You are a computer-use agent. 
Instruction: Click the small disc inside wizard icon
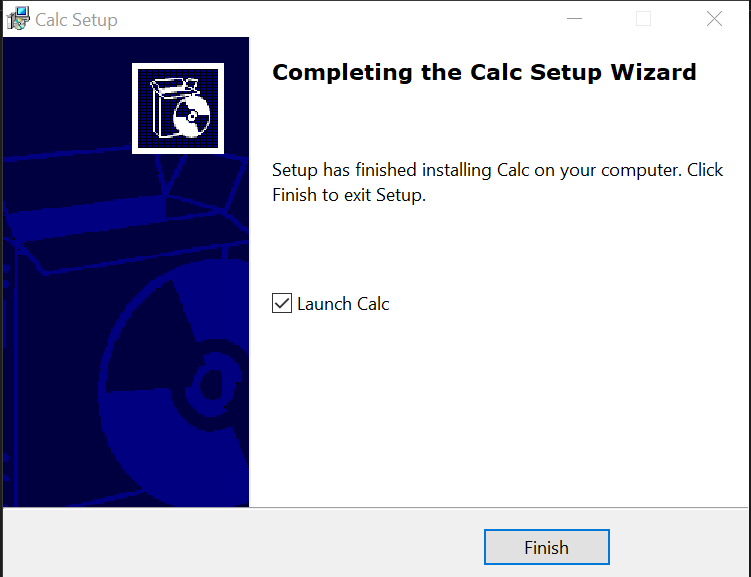point(188,118)
